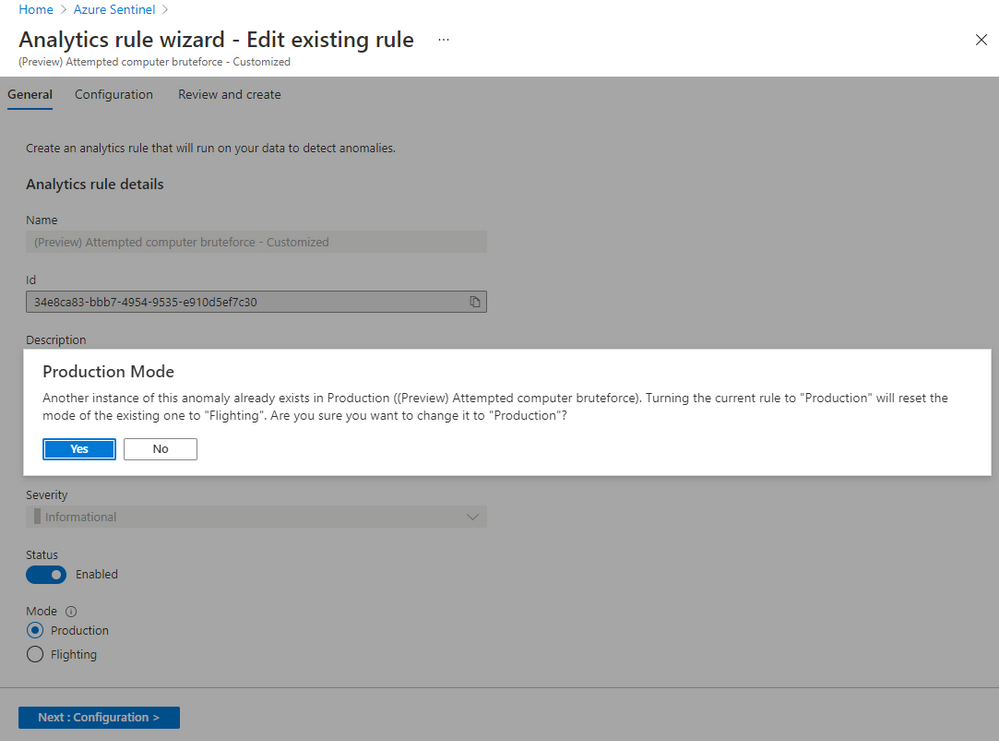Open the Review and create tab
The width and height of the screenshot is (999, 741).
229,94
